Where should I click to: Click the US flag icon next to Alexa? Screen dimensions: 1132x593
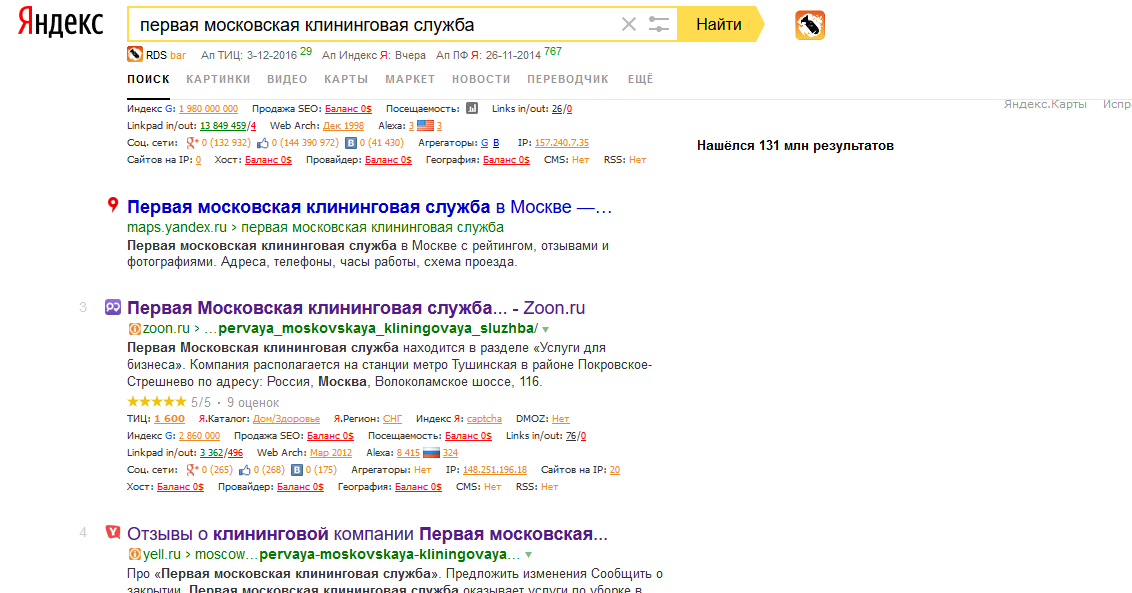(425, 126)
